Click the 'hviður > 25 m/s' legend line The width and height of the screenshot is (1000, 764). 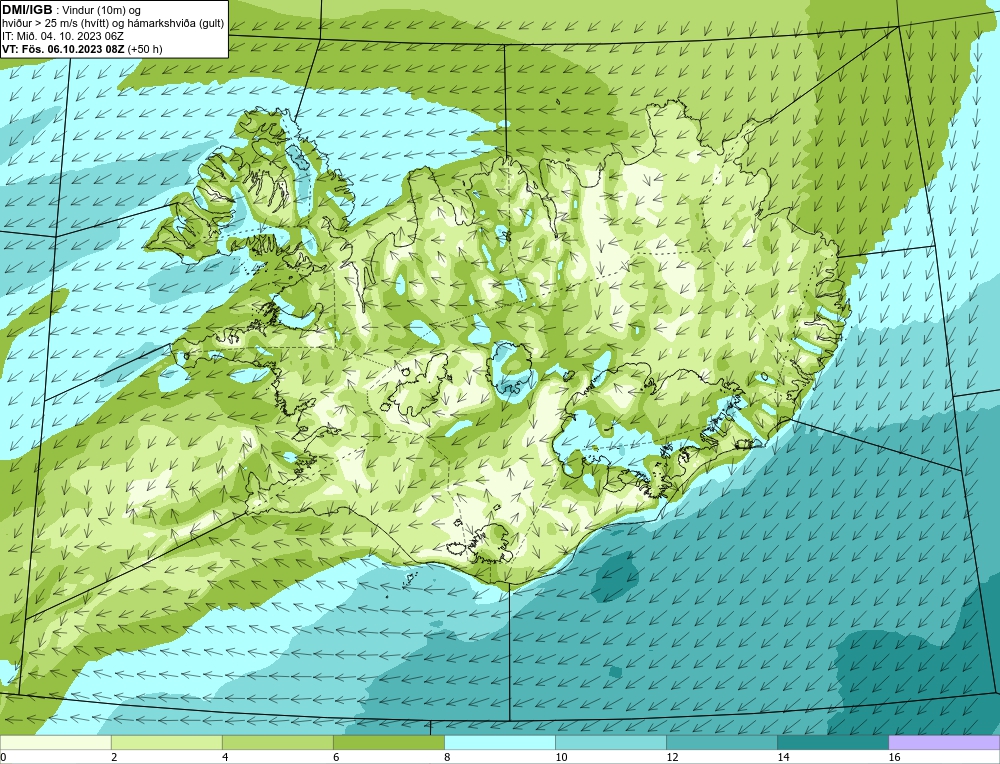[x=113, y=23]
